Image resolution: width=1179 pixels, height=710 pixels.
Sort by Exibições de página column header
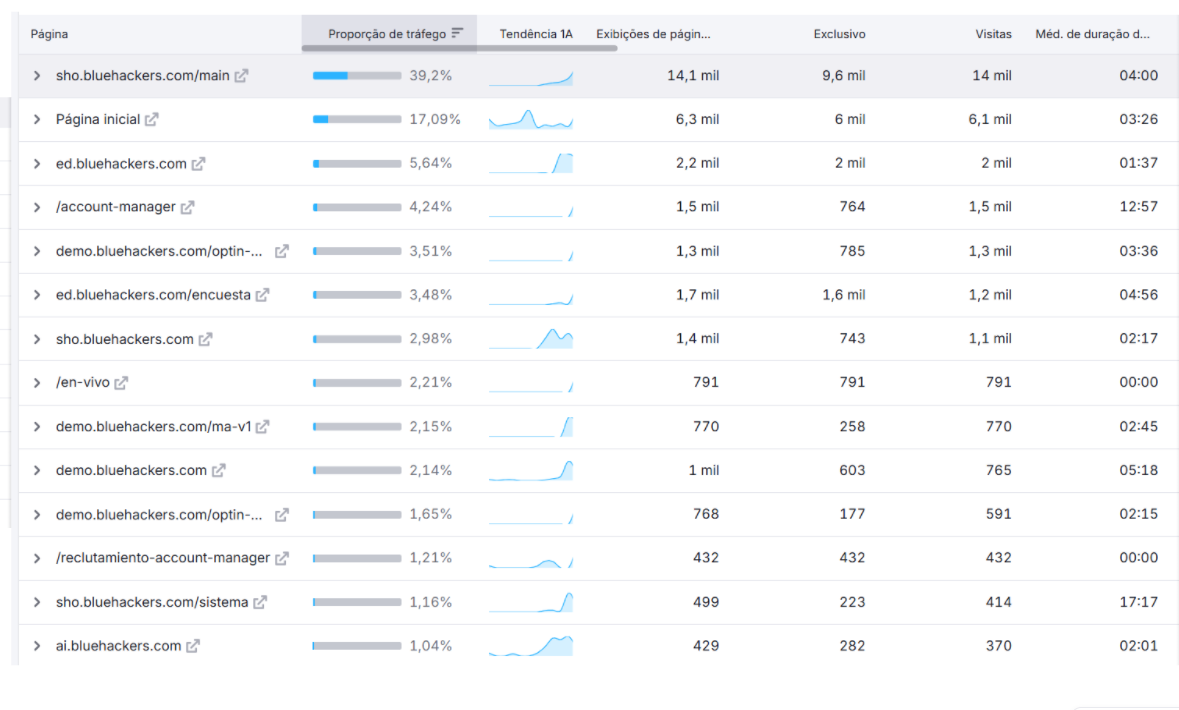(x=653, y=34)
